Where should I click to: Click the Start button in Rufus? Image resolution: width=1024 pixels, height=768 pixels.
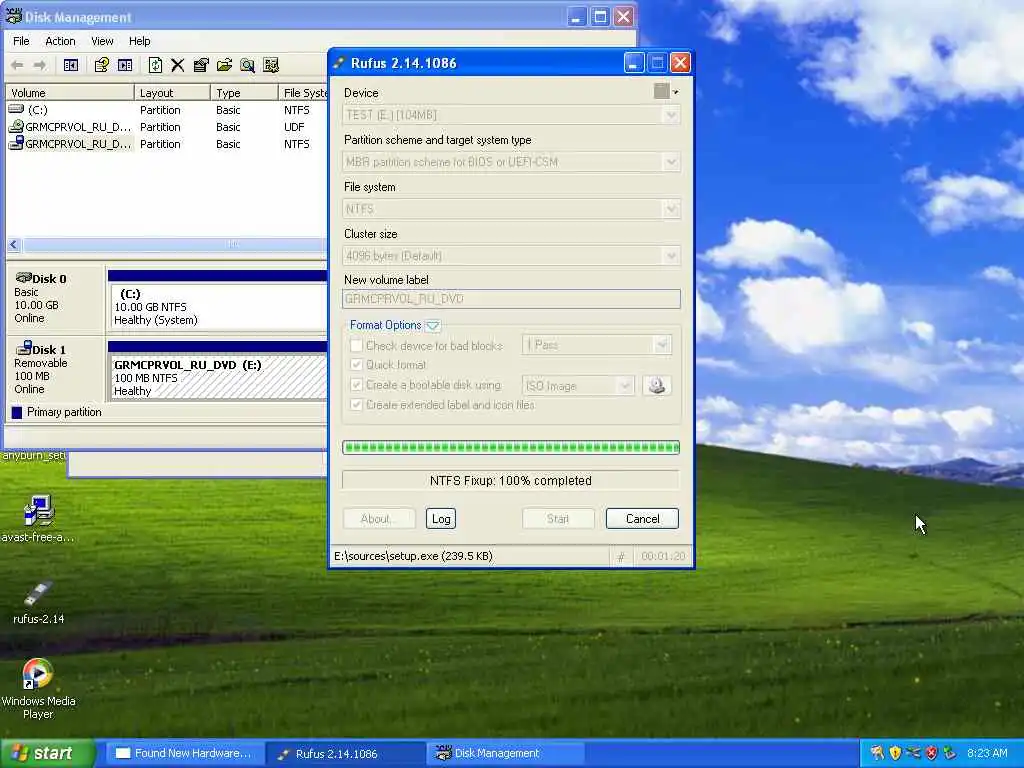[558, 519]
